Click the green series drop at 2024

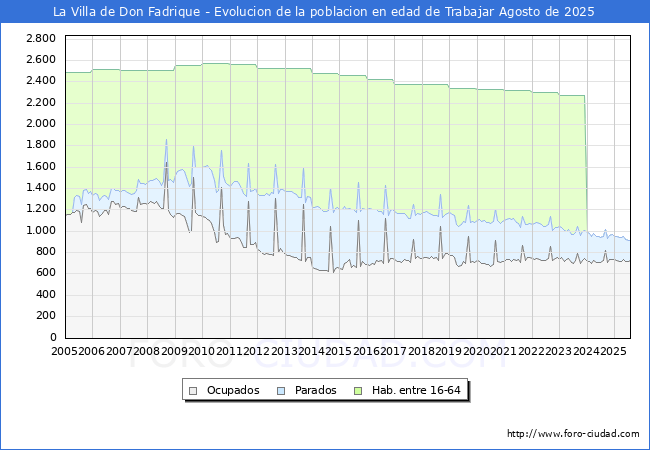coord(586,164)
